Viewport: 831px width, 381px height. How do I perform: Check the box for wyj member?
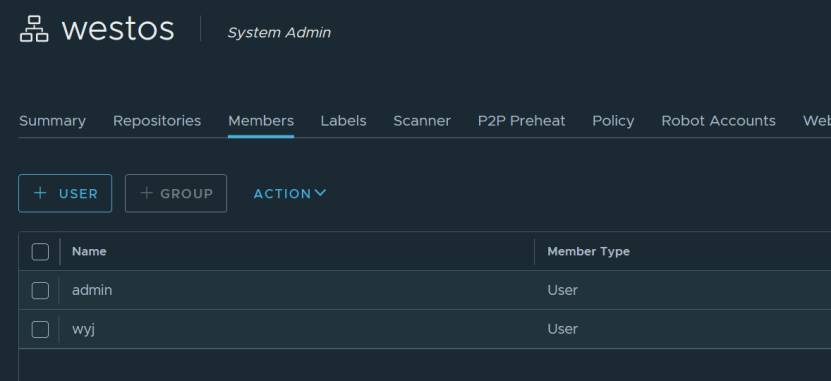[40, 329]
